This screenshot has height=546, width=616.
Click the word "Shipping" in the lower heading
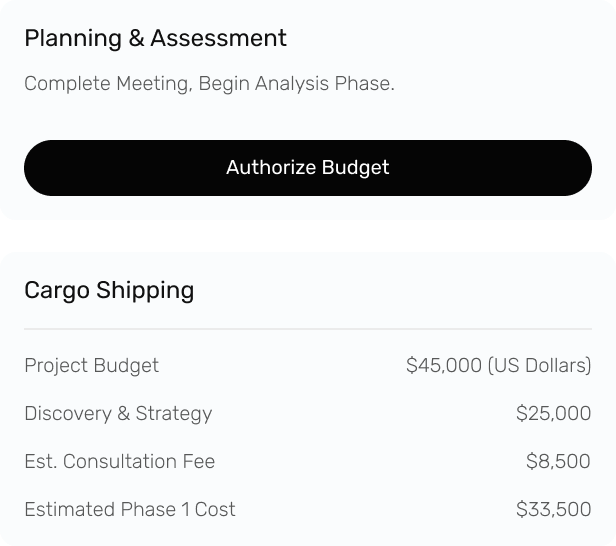coord(145,291)
